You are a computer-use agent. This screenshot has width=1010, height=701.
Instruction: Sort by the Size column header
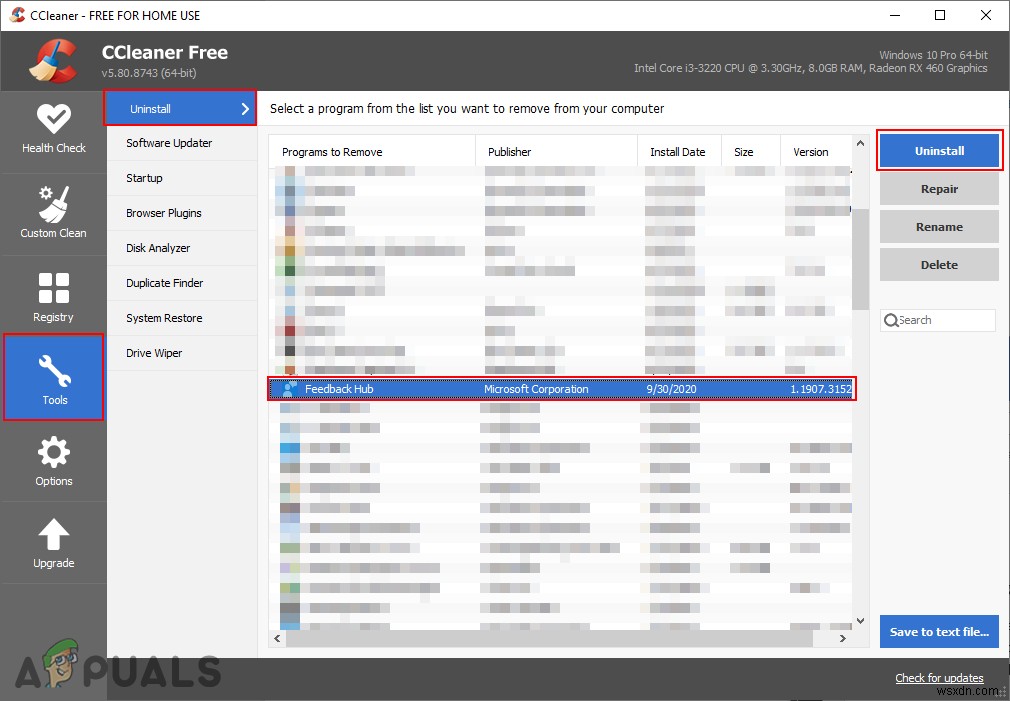[750, 152]
